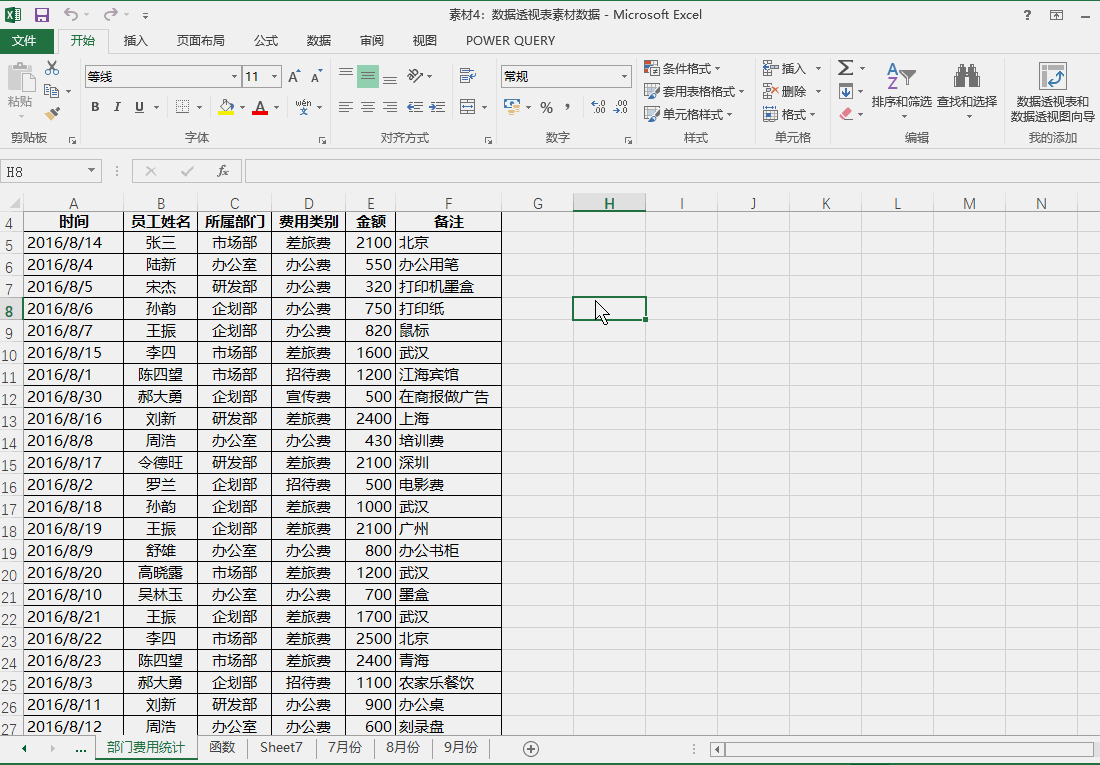Open the 文件 (File) tab
The image size is (1100, 765).
[25, 41]
